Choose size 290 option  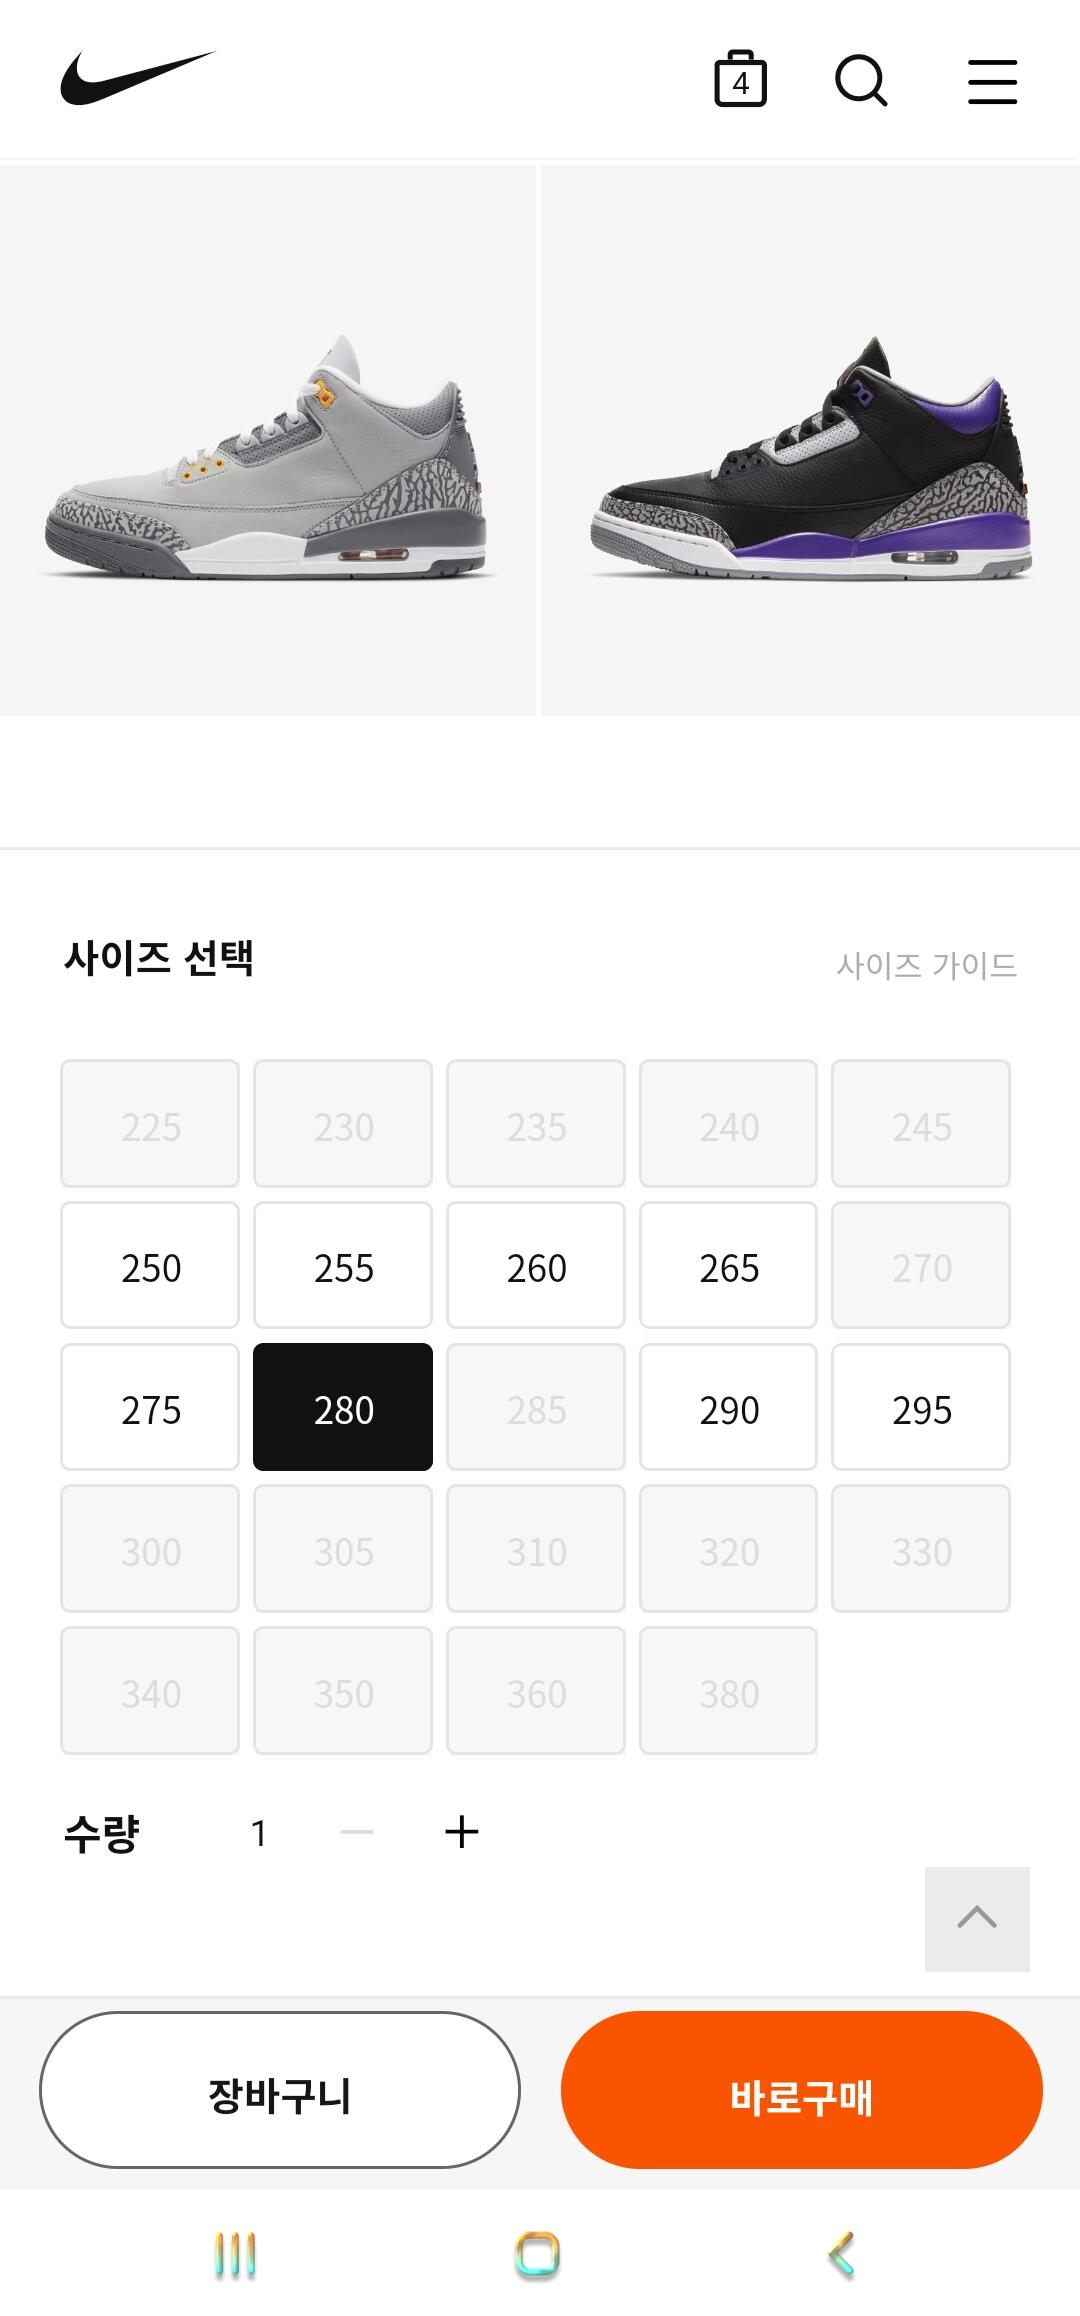point(728,1408)
